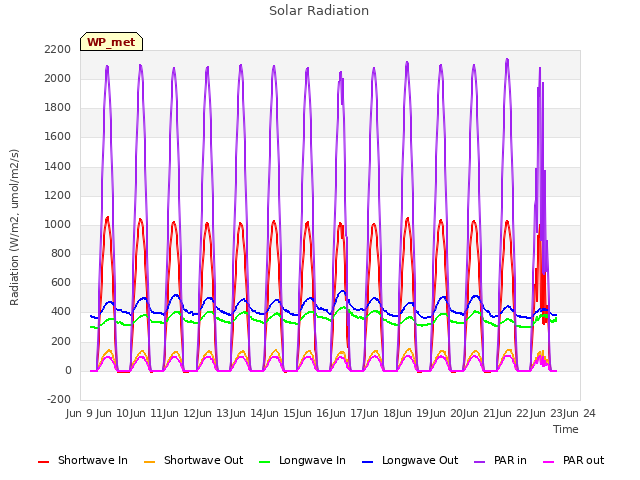Image resolution: width=640 pixels, height=480 pixels.
Task: Click the Jun 16 x-axis date label
Action: 314,413
